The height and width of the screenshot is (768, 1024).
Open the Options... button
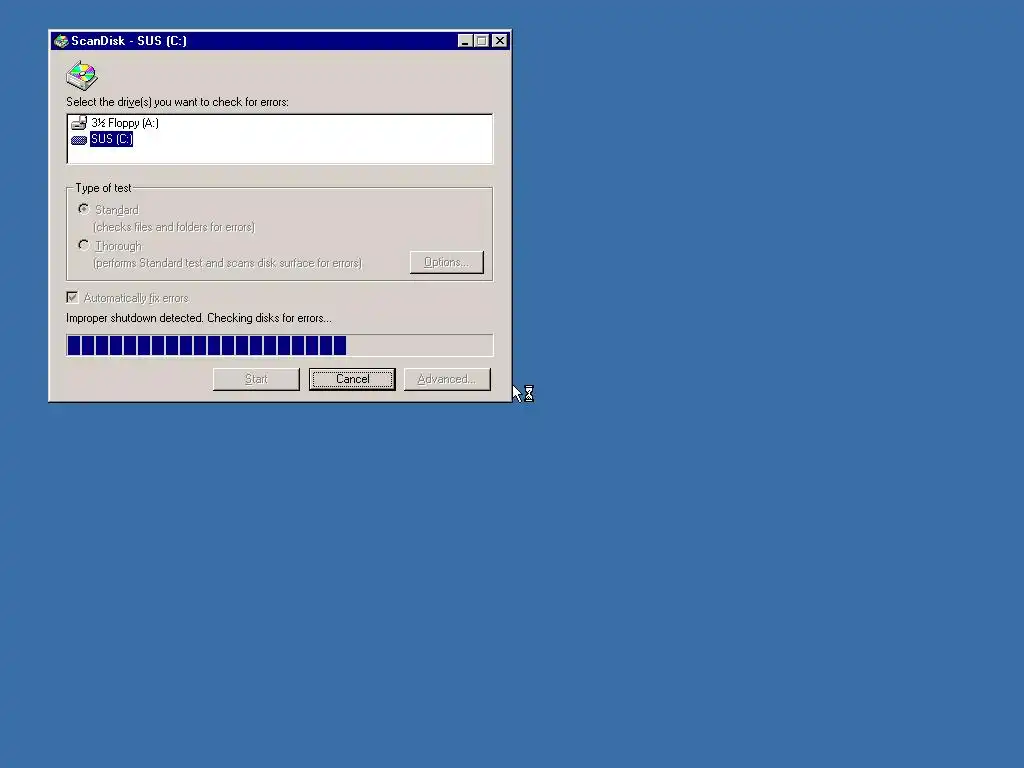(447, 262)
